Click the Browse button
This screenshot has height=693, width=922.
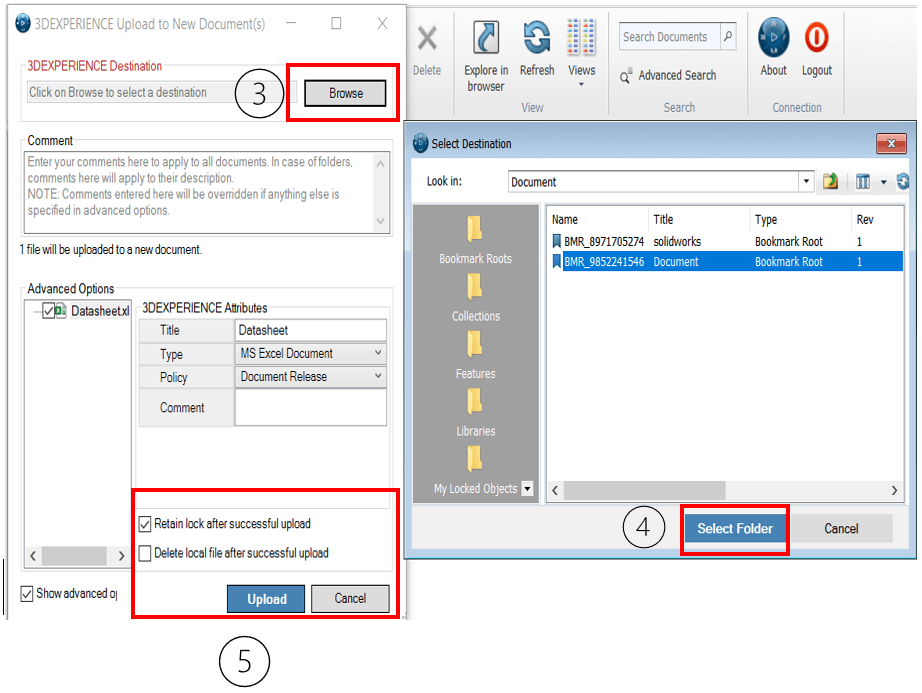pyautogui.click(x=345, y=93)
